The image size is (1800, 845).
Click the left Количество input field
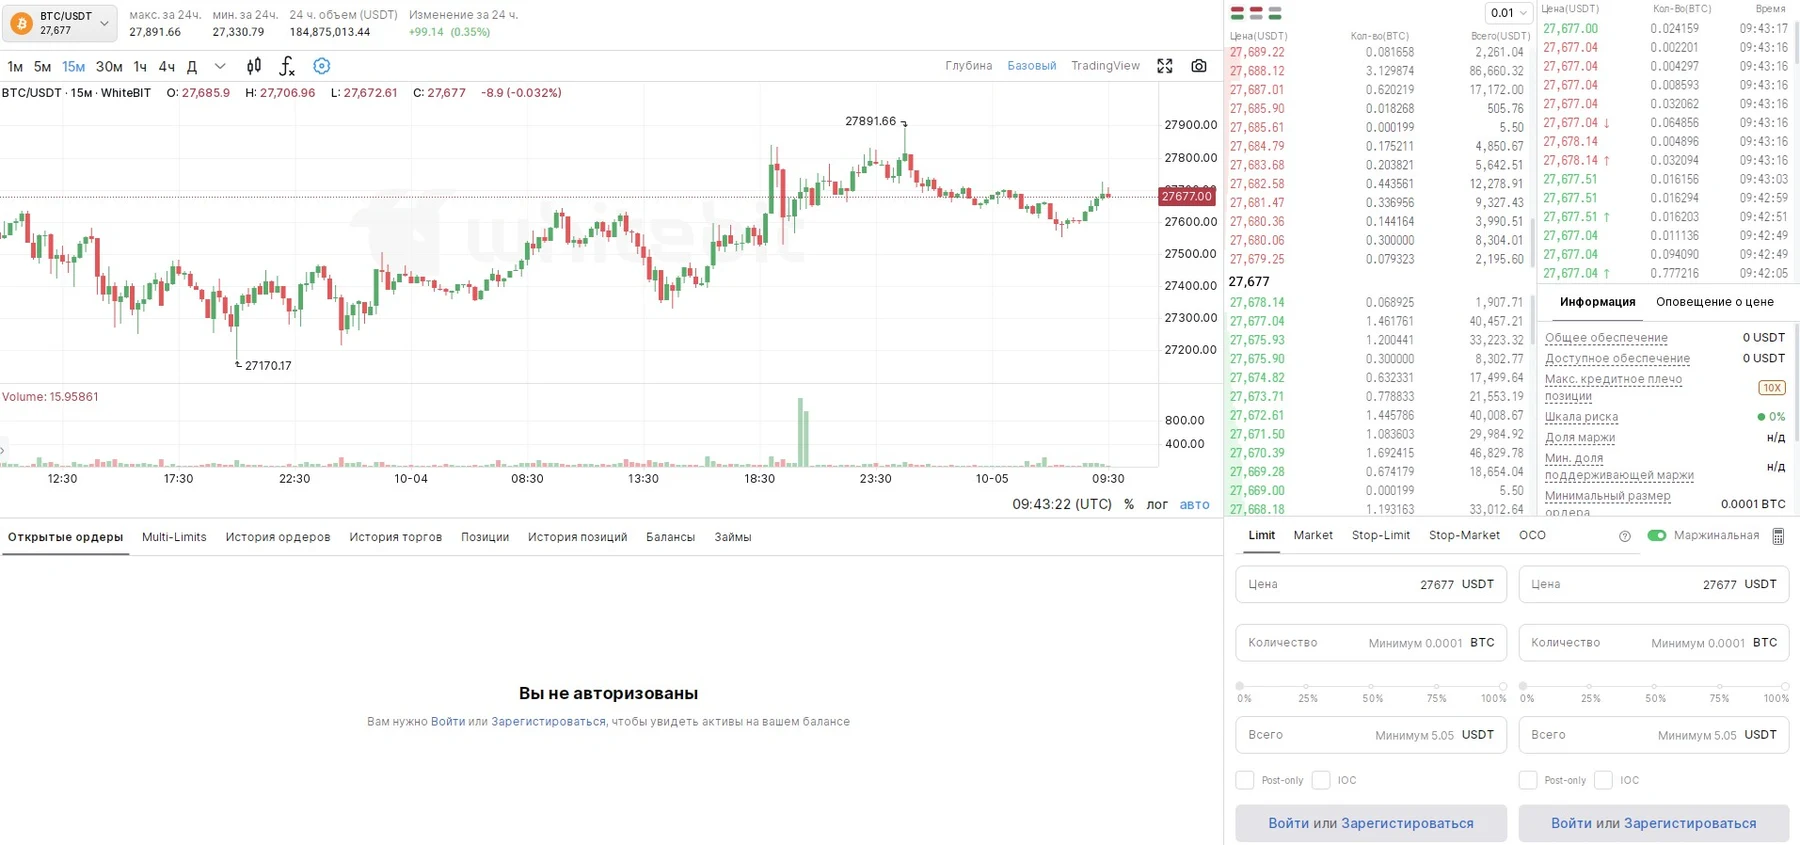pos(1371,643)
